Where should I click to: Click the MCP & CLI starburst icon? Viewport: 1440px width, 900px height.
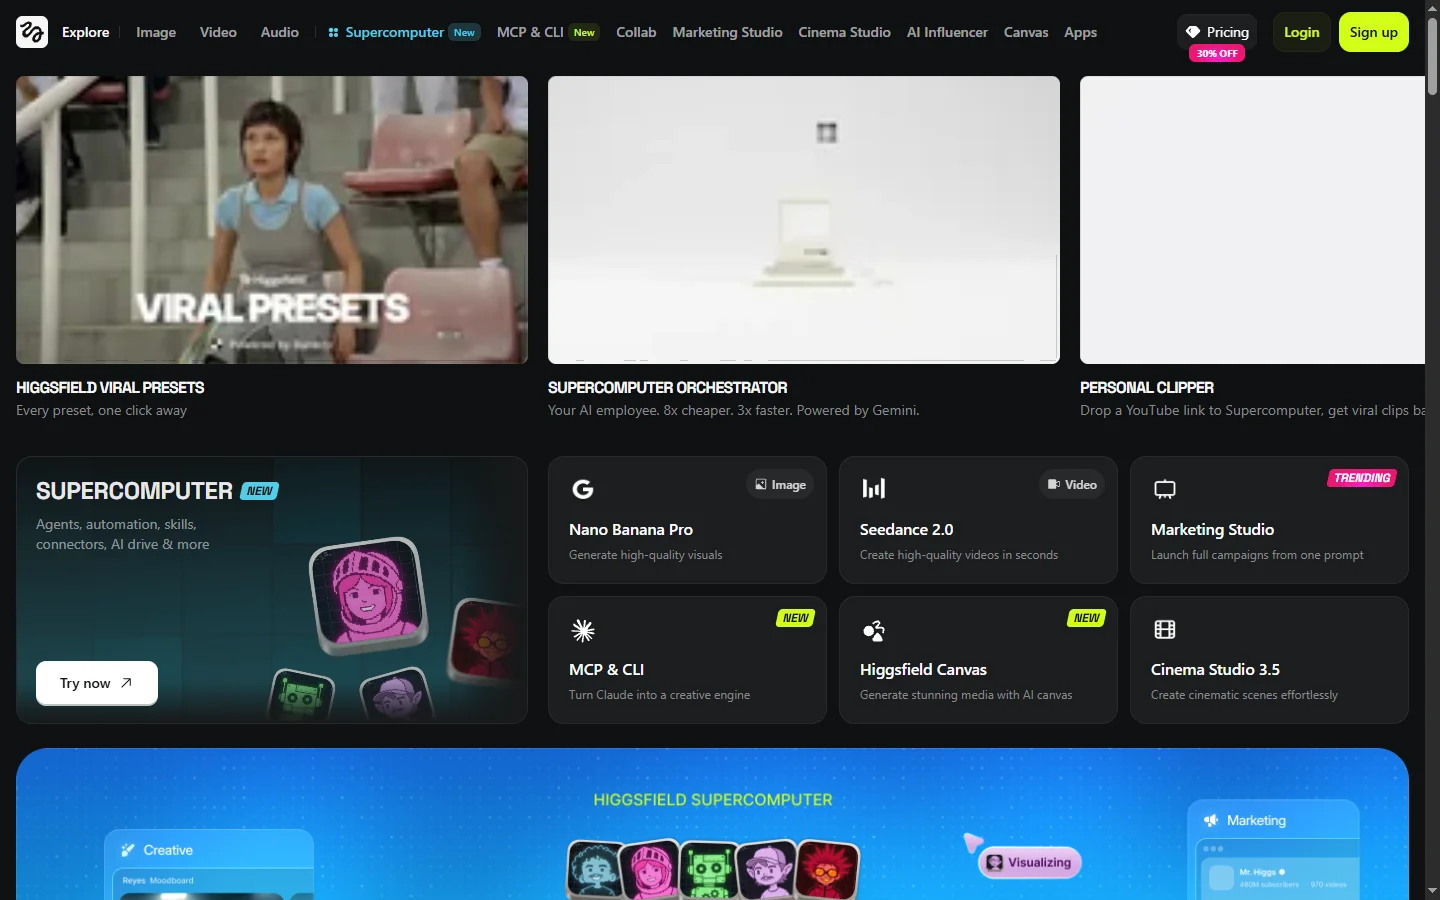click(583, 630)
